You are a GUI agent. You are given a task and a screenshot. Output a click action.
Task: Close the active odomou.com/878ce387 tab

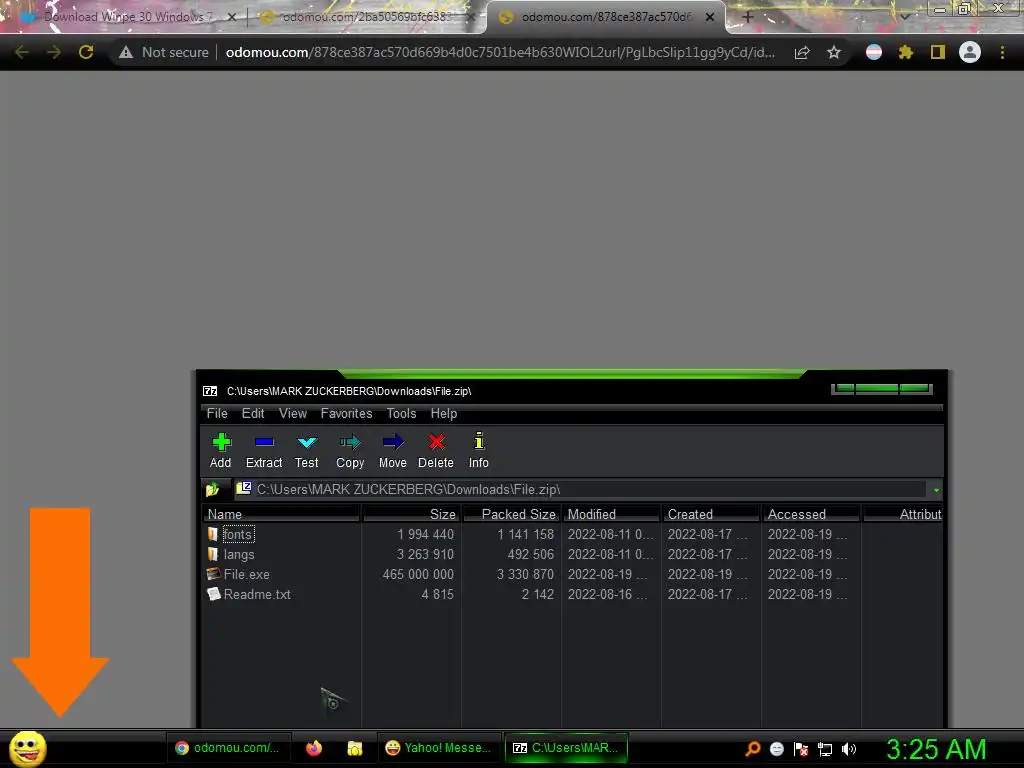tap(710, 17)
